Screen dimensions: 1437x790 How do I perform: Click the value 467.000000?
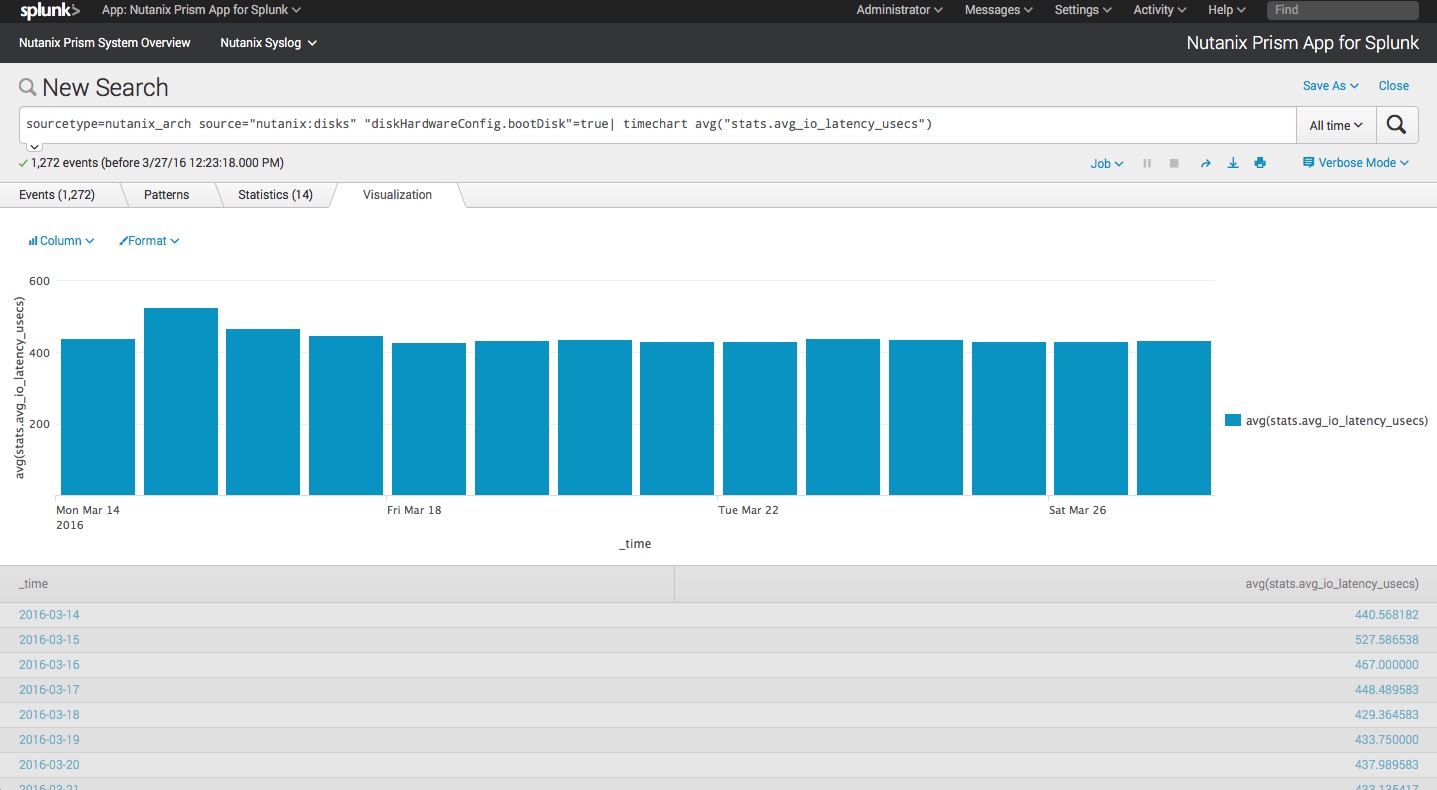pyautogui.click(x=1386, y=665)
